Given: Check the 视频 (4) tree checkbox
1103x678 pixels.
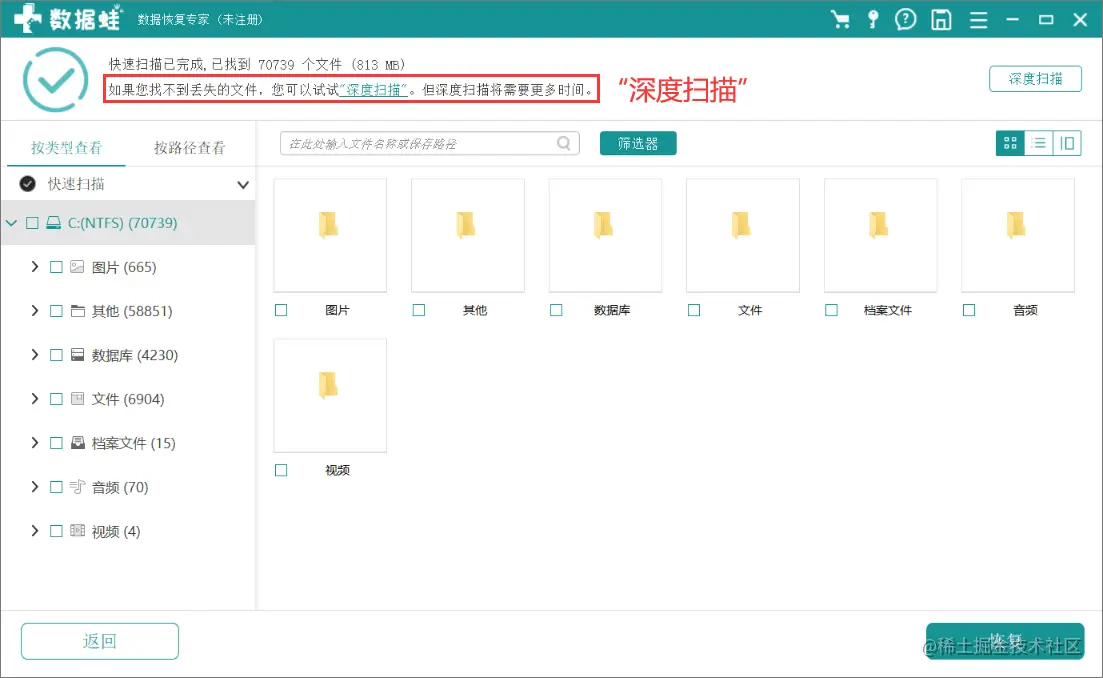Looking at the screenshot, I should pos(56,531).
